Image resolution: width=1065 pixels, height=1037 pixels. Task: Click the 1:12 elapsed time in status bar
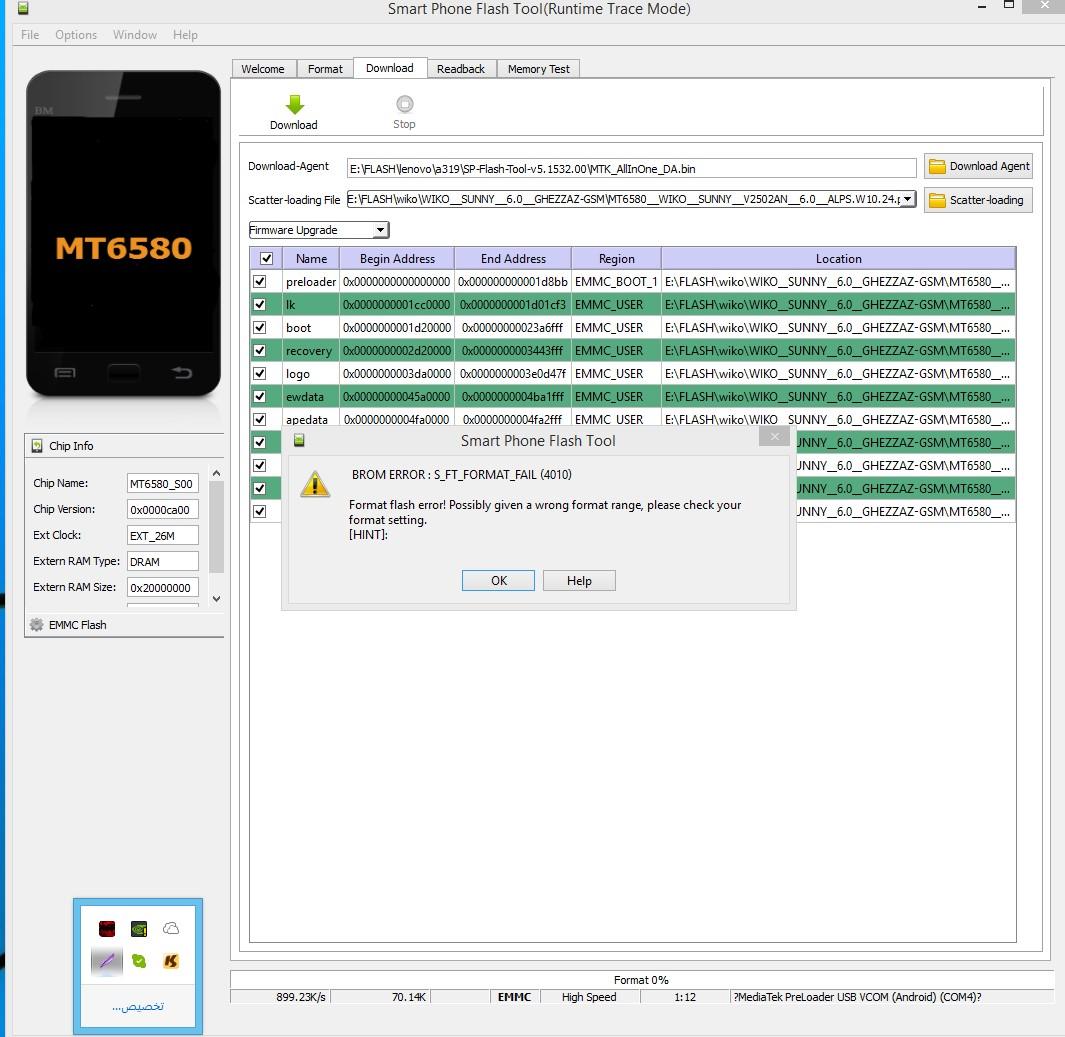click(x=685, y=997)
